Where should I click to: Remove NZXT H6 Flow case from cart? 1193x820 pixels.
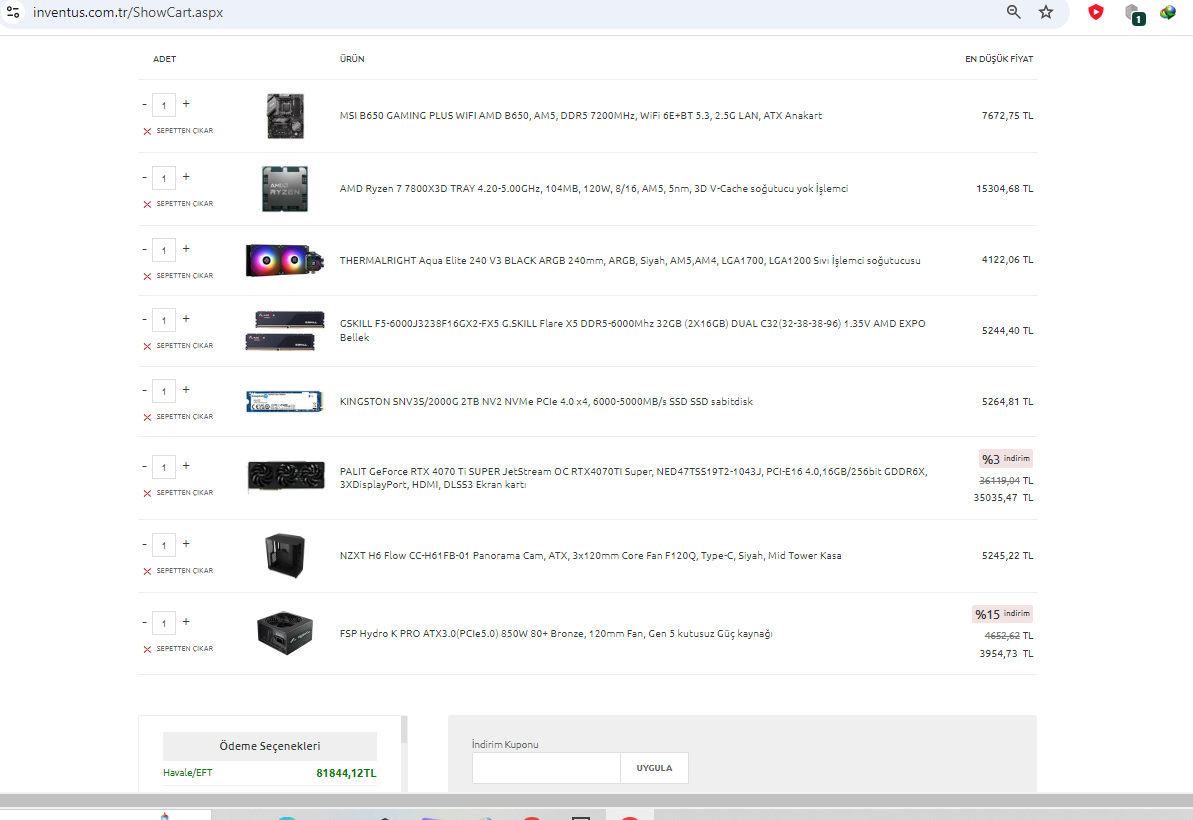[178, 571]
